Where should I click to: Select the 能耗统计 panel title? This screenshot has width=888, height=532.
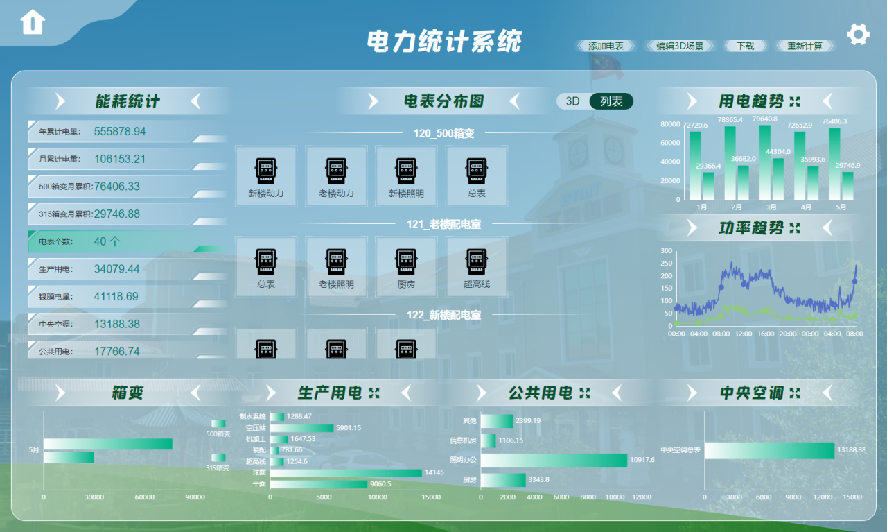point(127,101)
